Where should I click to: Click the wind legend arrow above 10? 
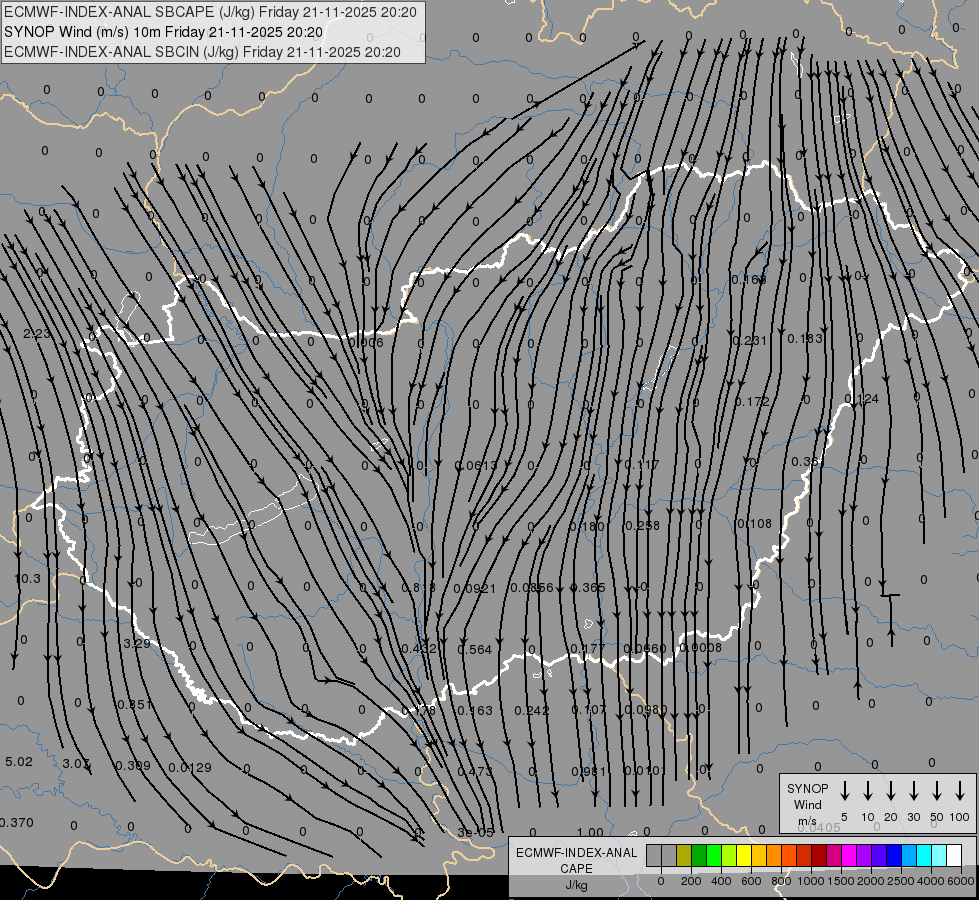pos(868,791)
